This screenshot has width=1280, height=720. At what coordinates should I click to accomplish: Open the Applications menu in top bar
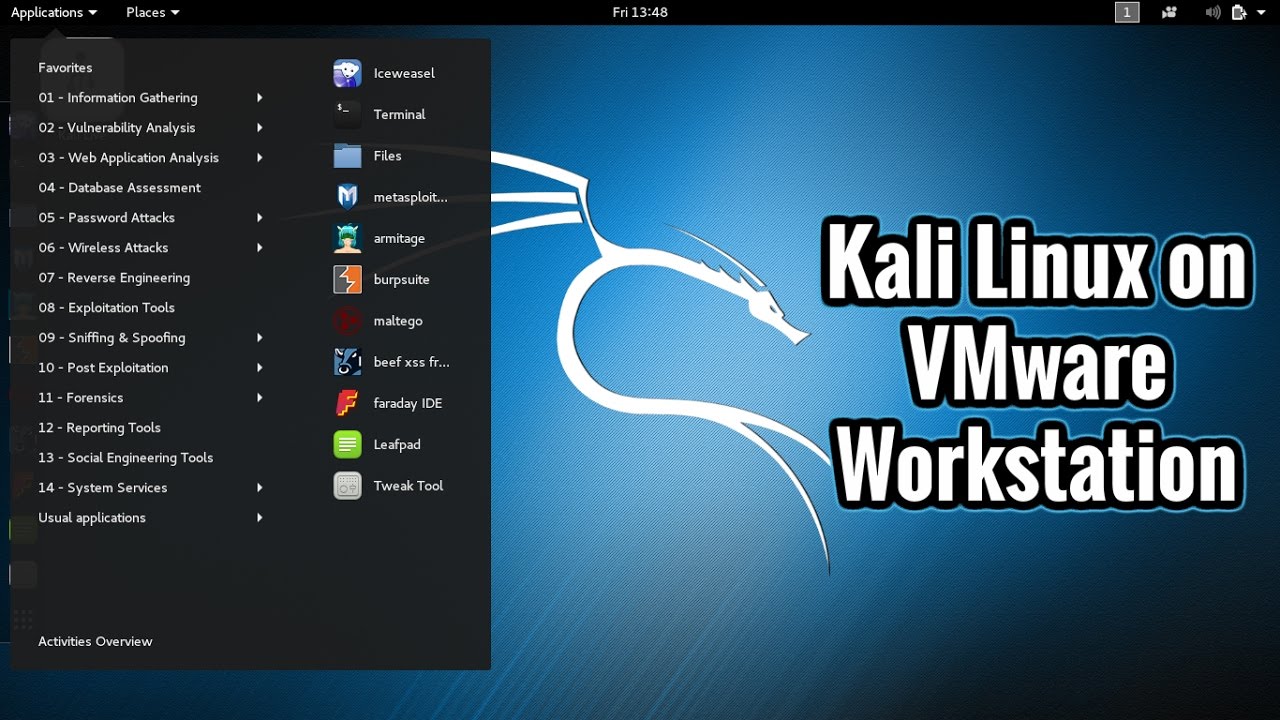pos(54,12)
